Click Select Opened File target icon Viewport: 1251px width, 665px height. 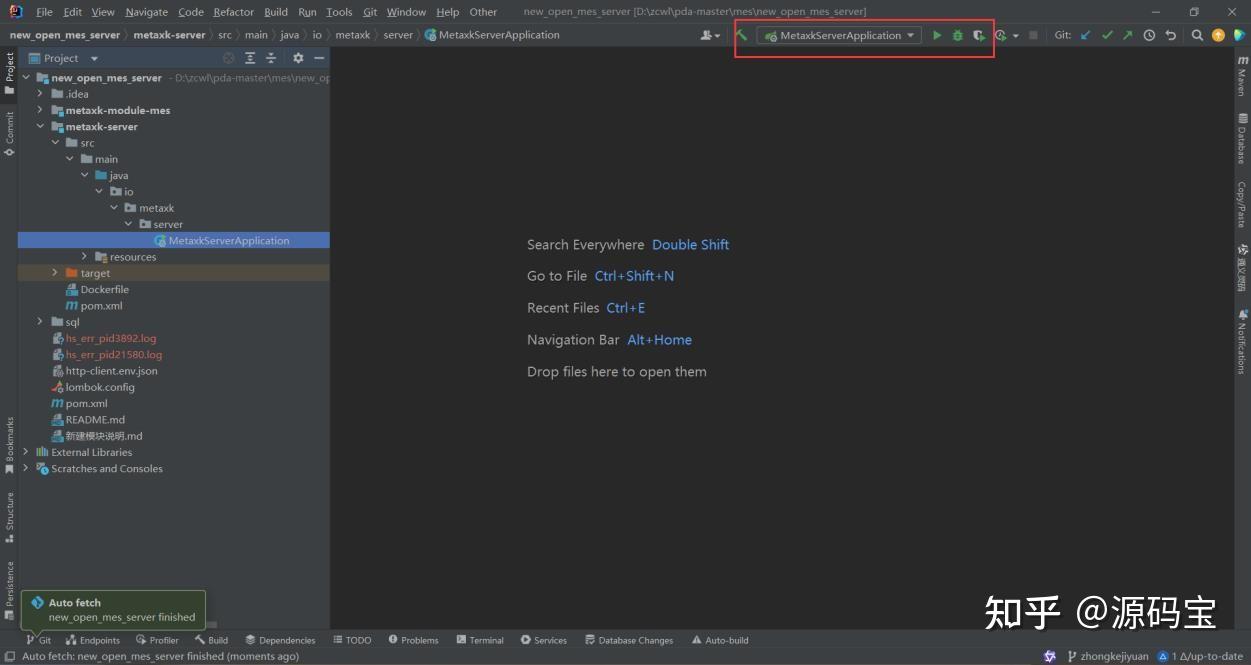pos(229,58)
